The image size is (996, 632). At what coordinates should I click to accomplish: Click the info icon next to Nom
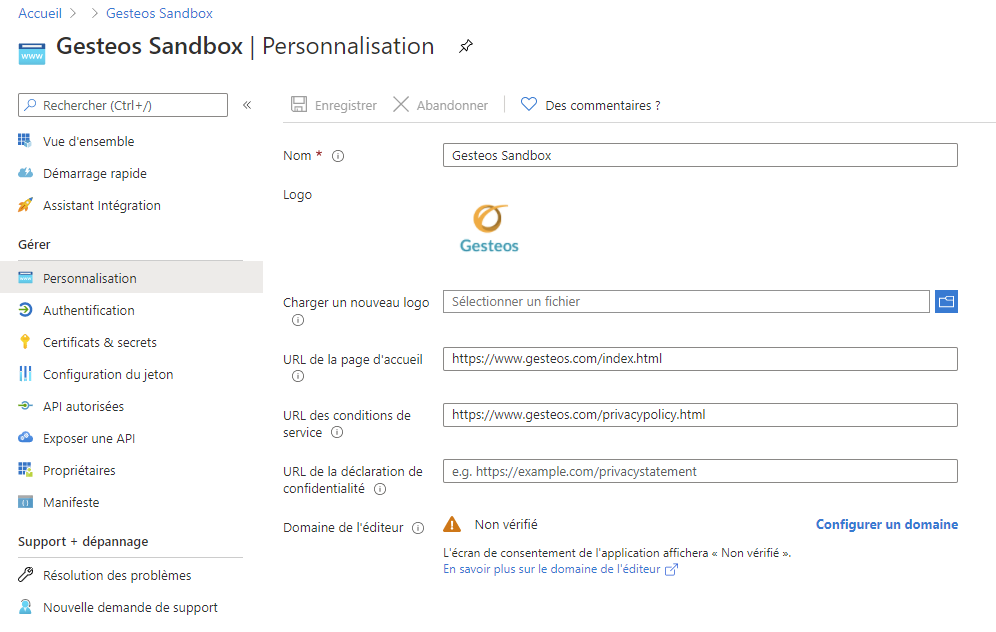(x=338, y=156)
